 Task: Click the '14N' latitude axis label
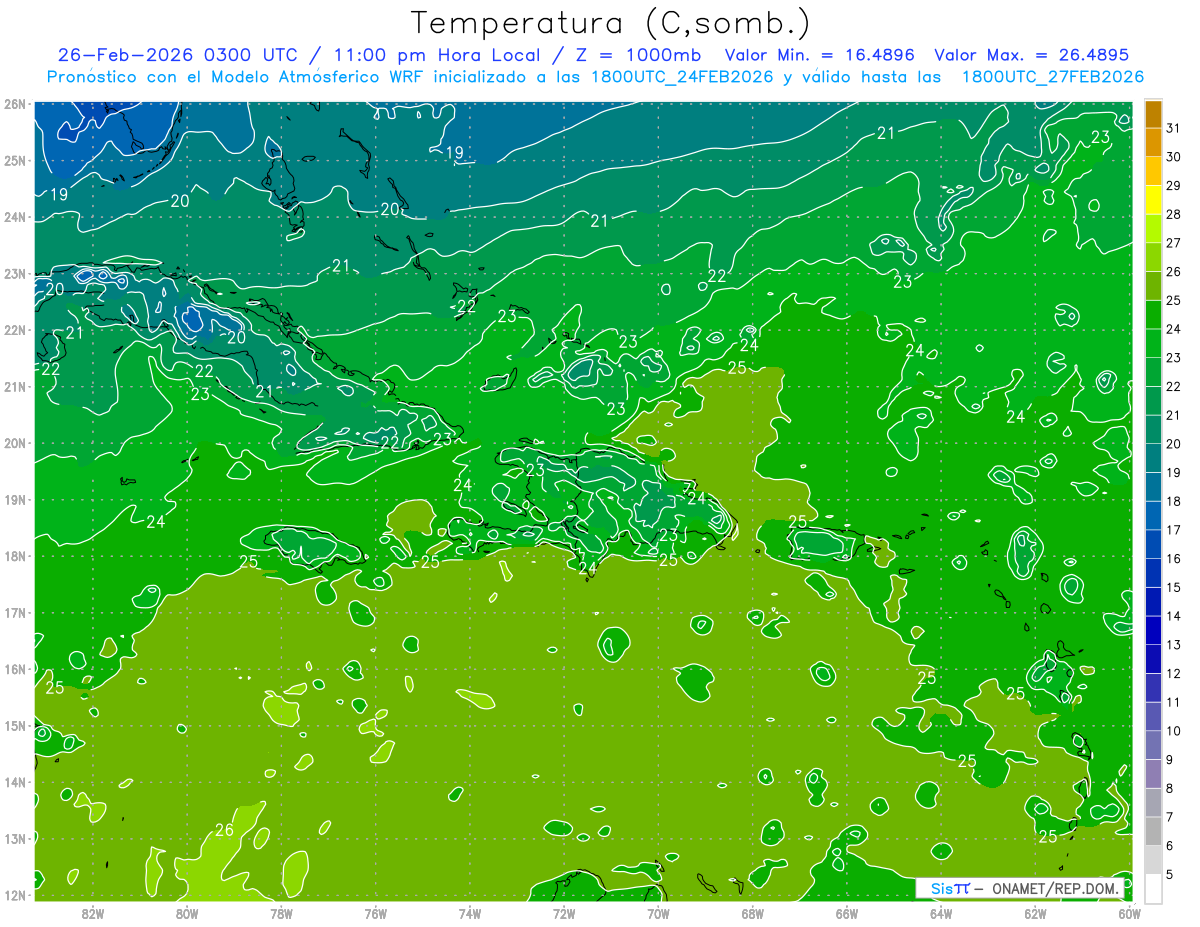tap(15, 782)
